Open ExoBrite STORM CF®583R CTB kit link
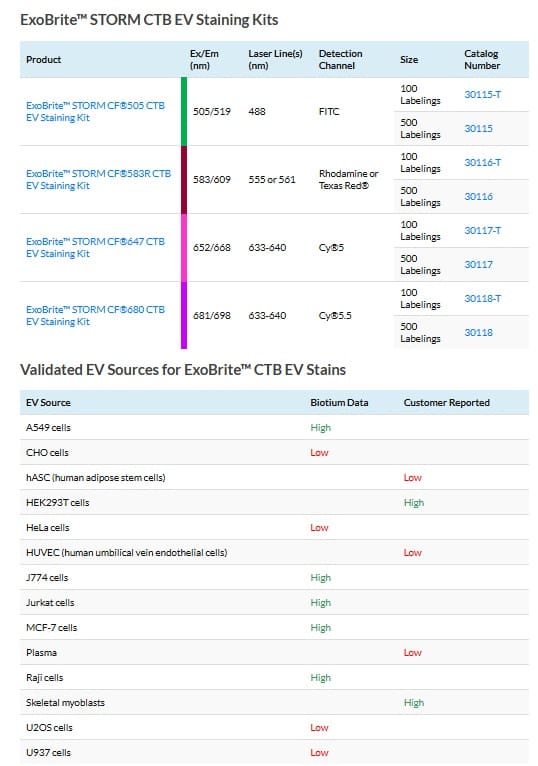Image resolution: width=538 pixels, height=766 pixels. (x=99, y=179)
